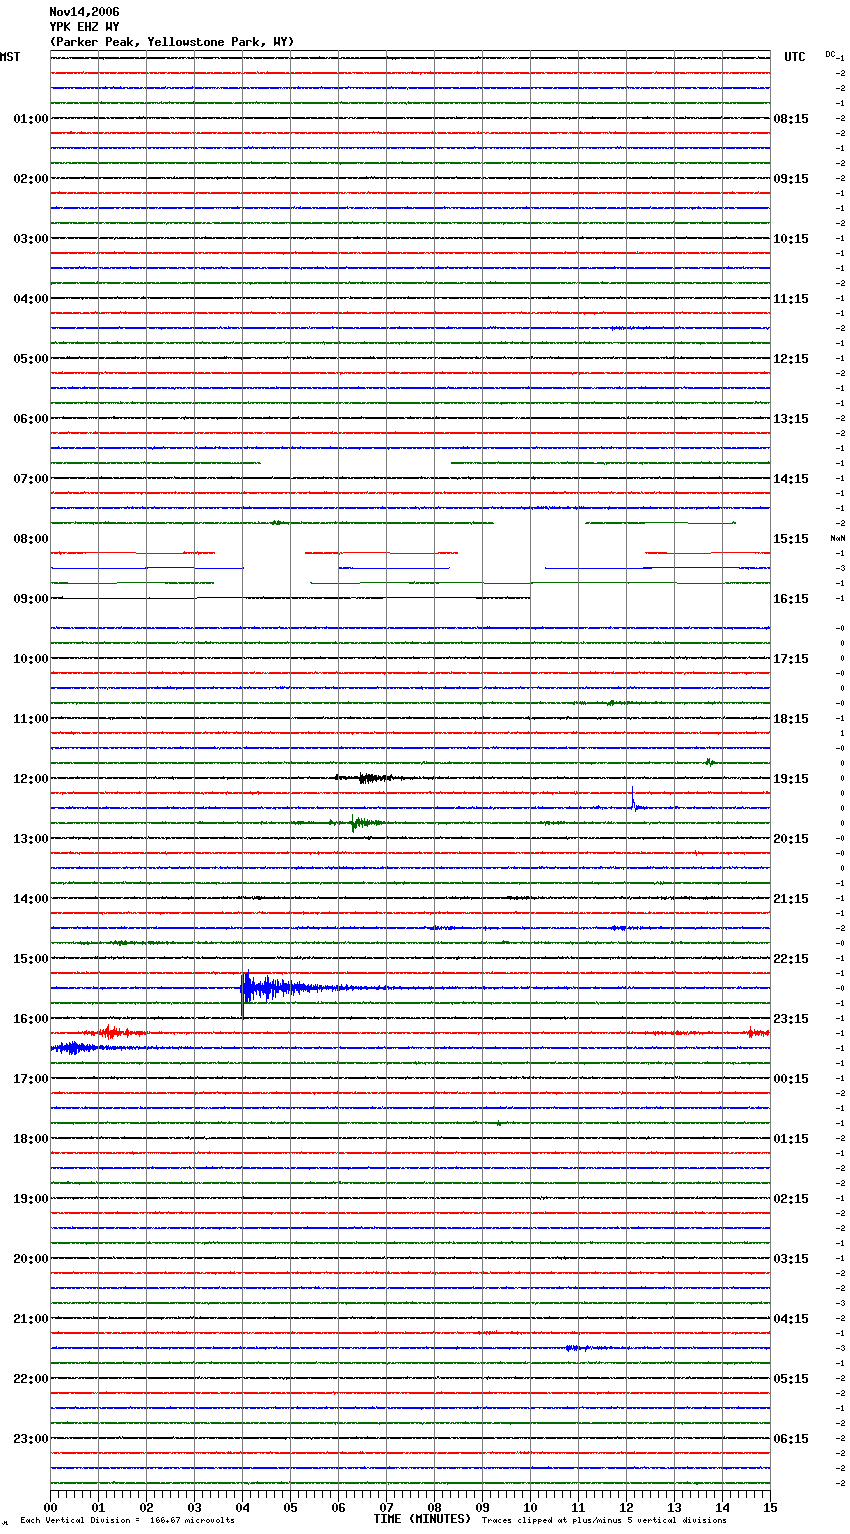850x1534 pixels.
Task: Click the station code 'YPK EHZ WY'
Action: 84,27
